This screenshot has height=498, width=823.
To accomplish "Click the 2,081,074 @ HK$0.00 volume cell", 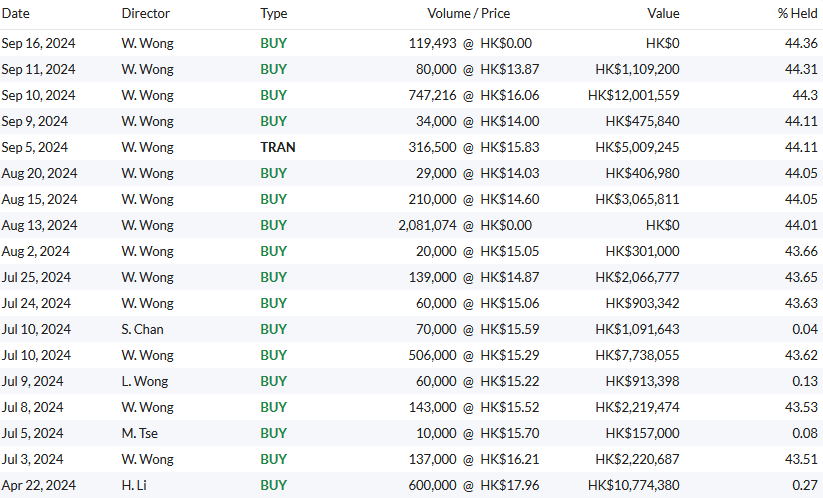I will (464, 225).
